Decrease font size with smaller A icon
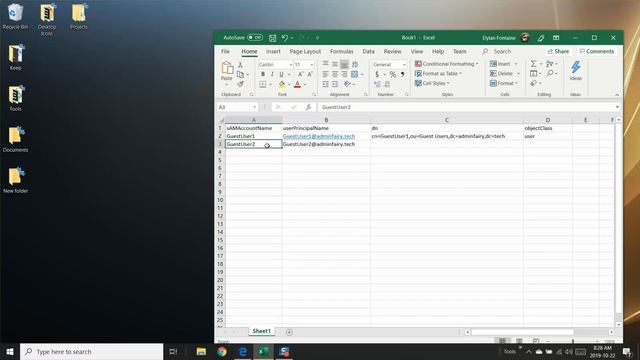Image resolution: width=640 pixels, height=360 pixels. pyautogui.click(x=310, y=74)
